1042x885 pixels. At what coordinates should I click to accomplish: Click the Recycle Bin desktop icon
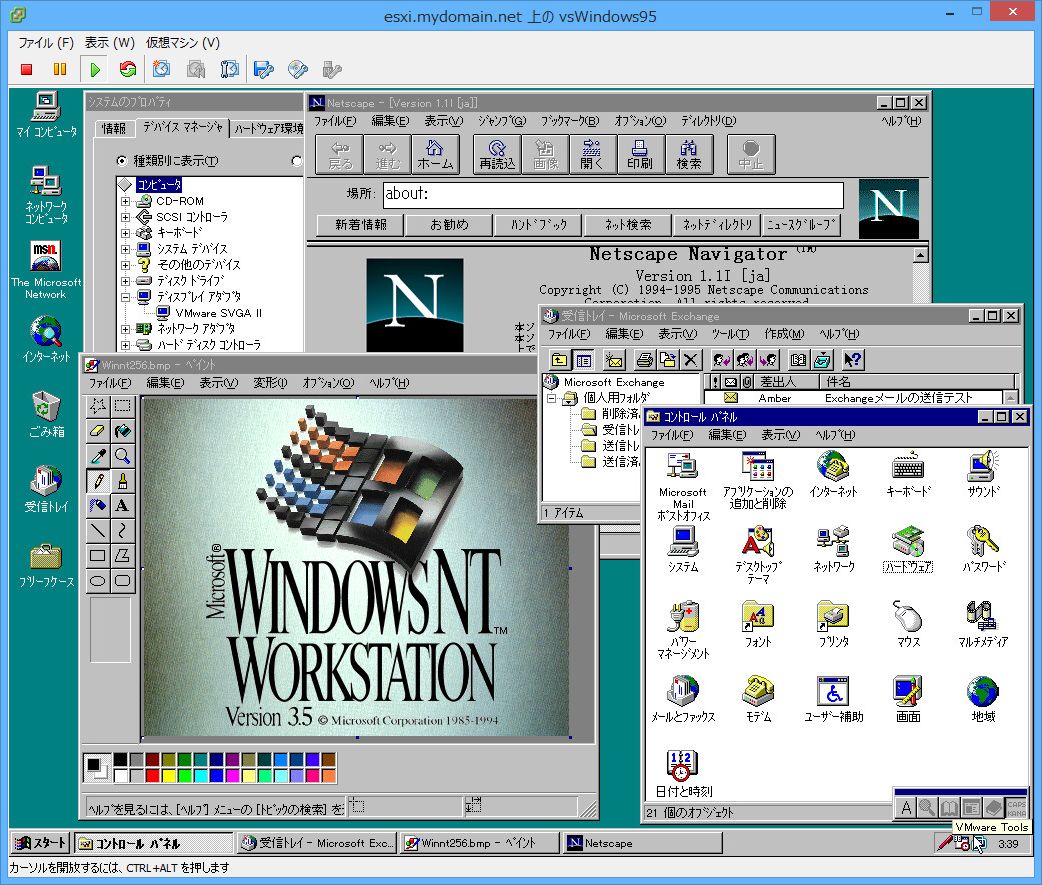coord(46,413)
